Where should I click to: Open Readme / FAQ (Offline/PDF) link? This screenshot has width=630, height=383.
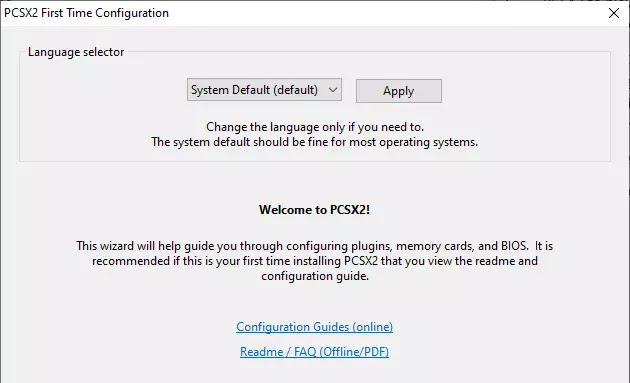click(x=315, y=352)
